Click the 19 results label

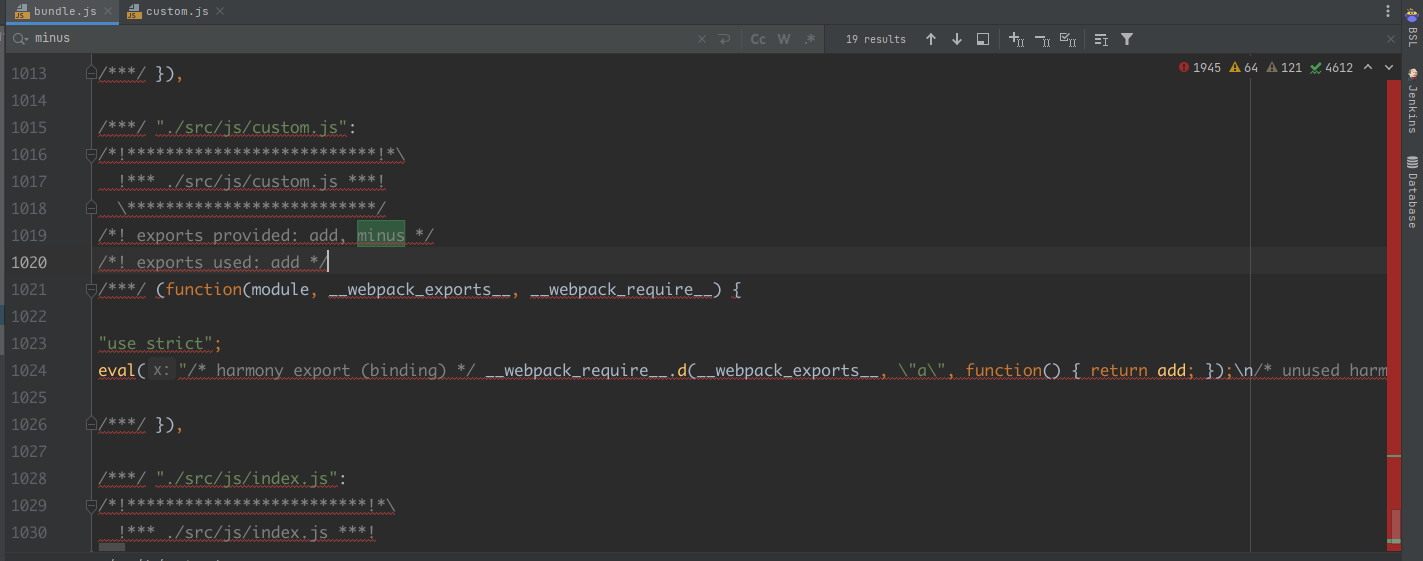point(876,39)
